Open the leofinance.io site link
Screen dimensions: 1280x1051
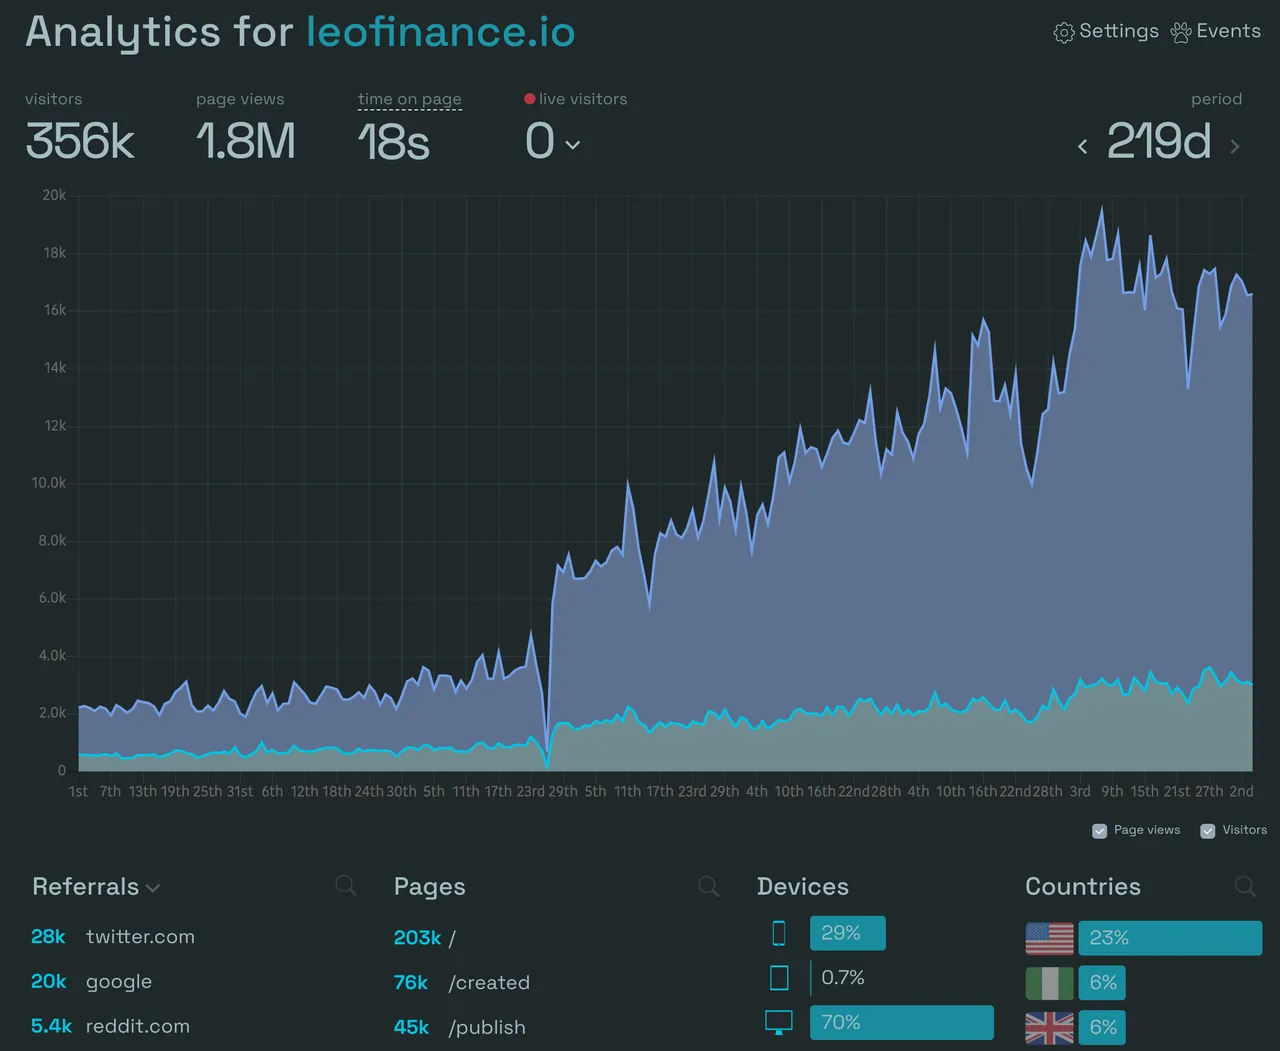click(441, 32)
